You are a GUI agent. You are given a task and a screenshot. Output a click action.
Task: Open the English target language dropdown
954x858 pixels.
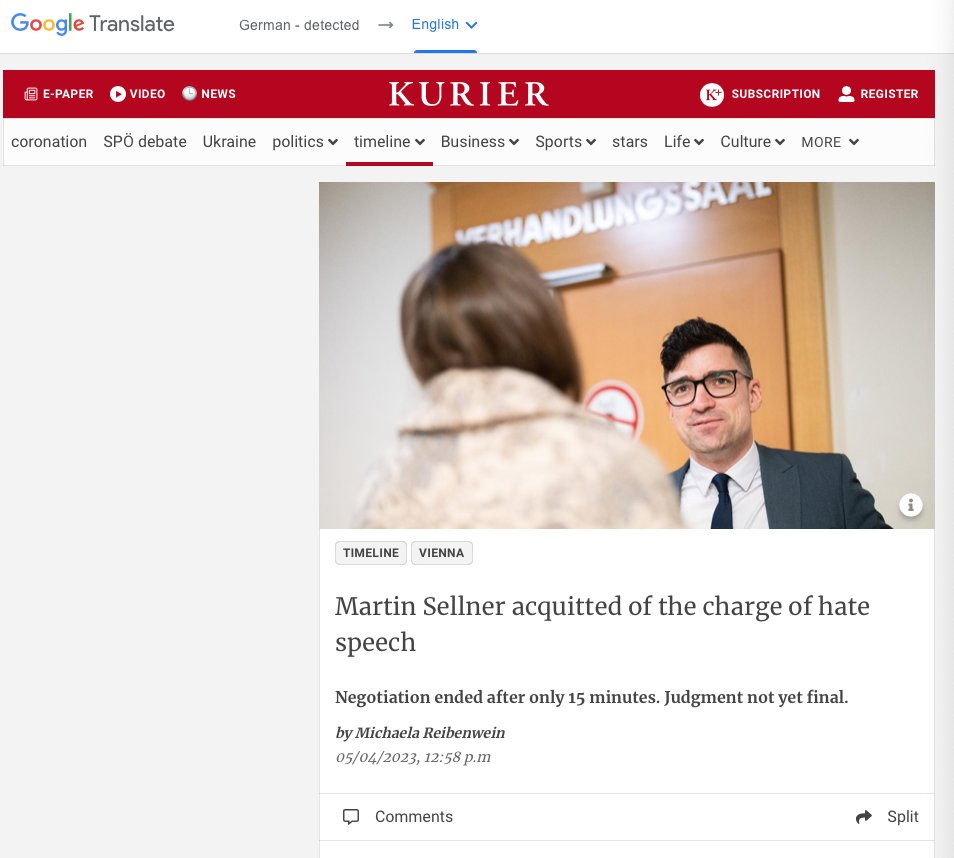(x=444, y=24)
